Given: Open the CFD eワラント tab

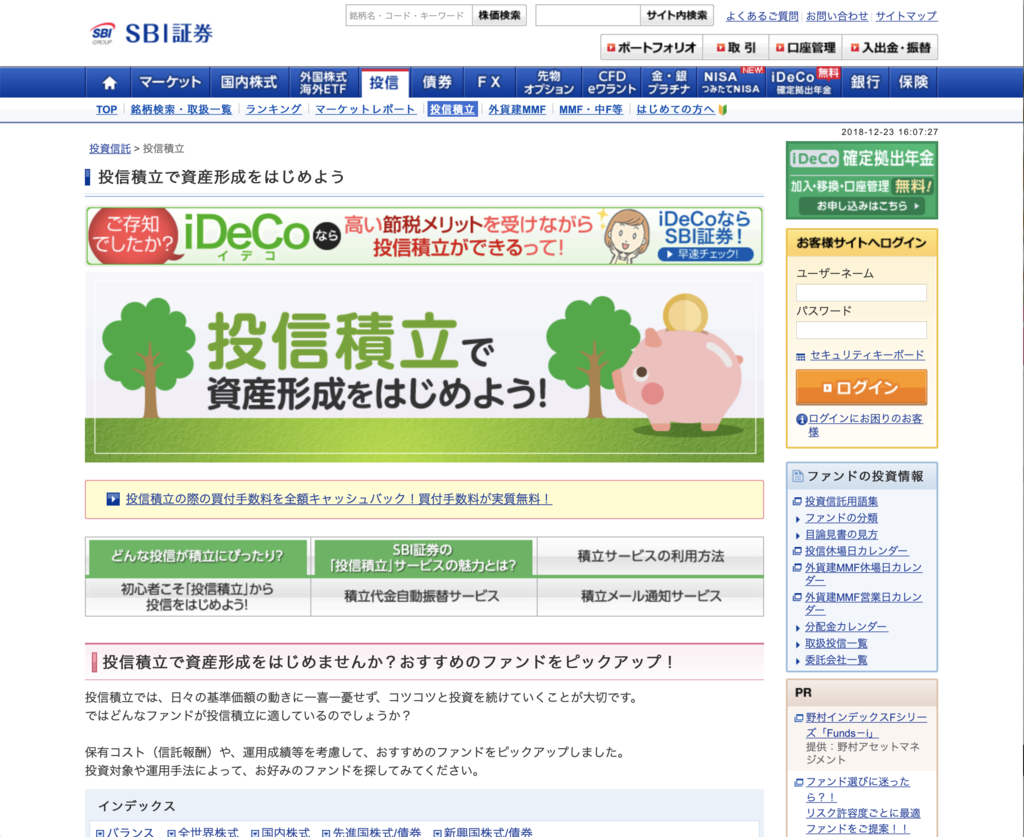Looking at the screenshot, I should coord(612,82).
